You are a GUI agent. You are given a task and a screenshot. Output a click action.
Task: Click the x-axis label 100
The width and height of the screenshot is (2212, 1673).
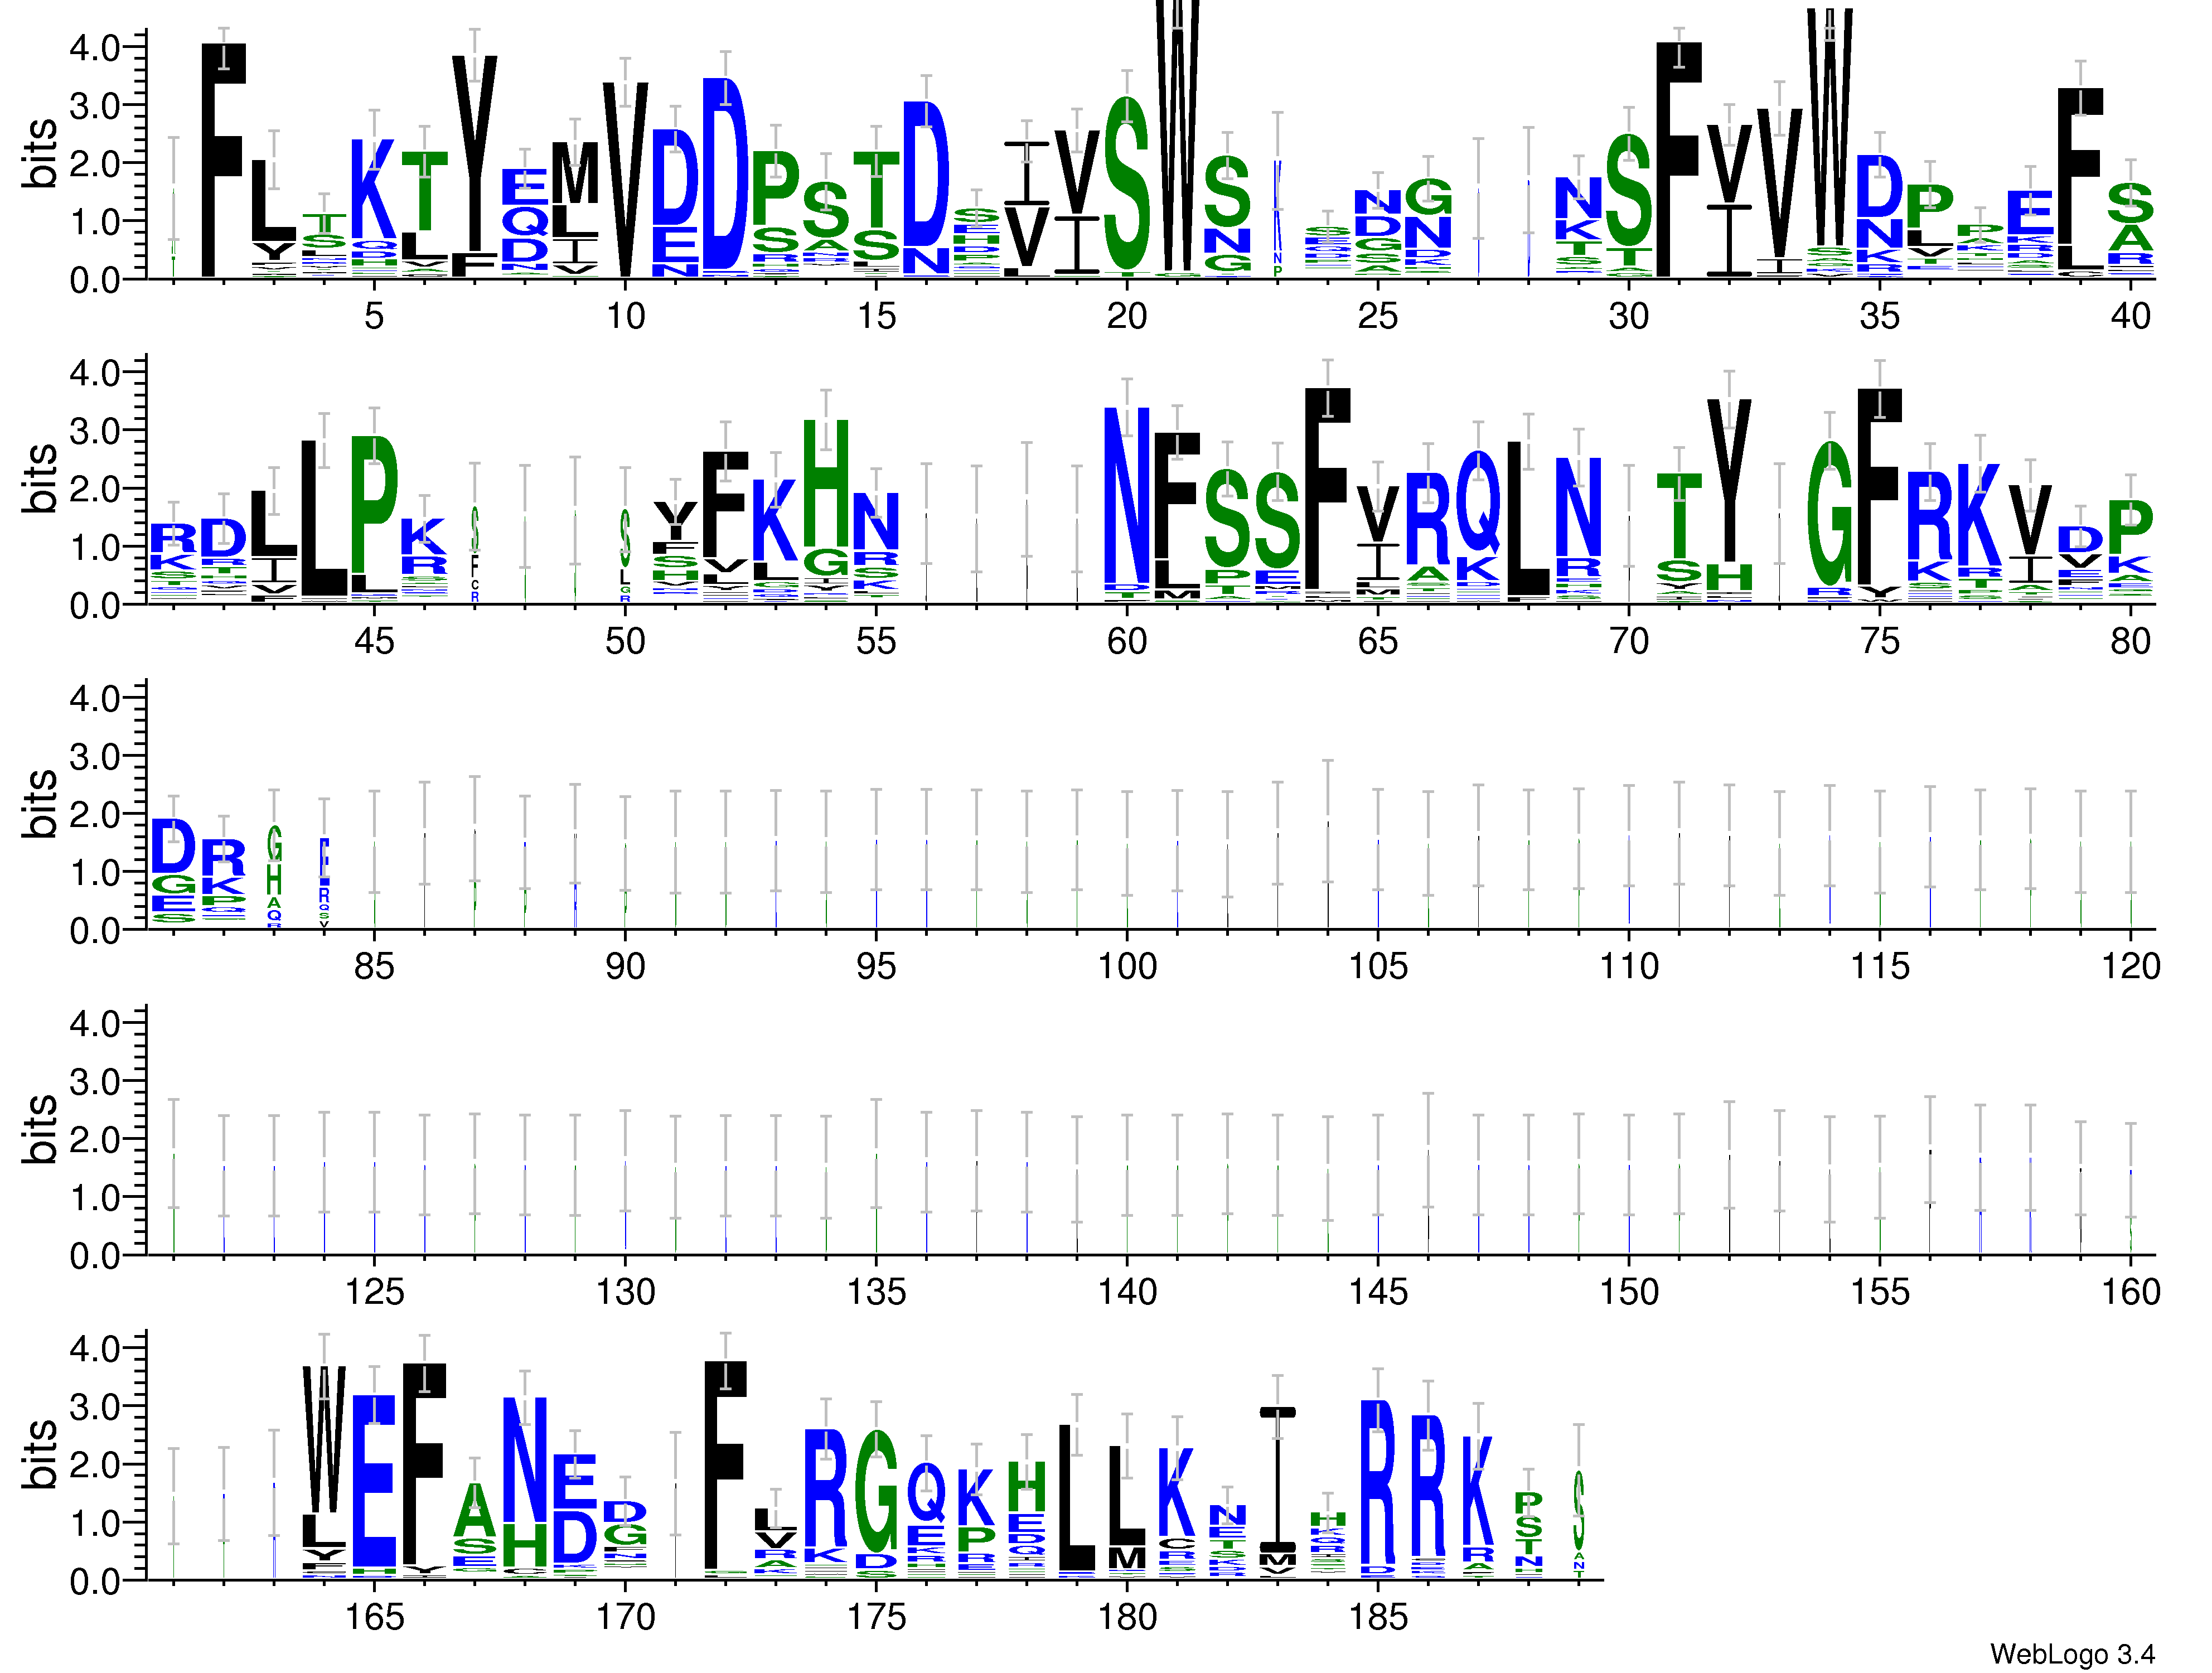[x=1127, y=966]
